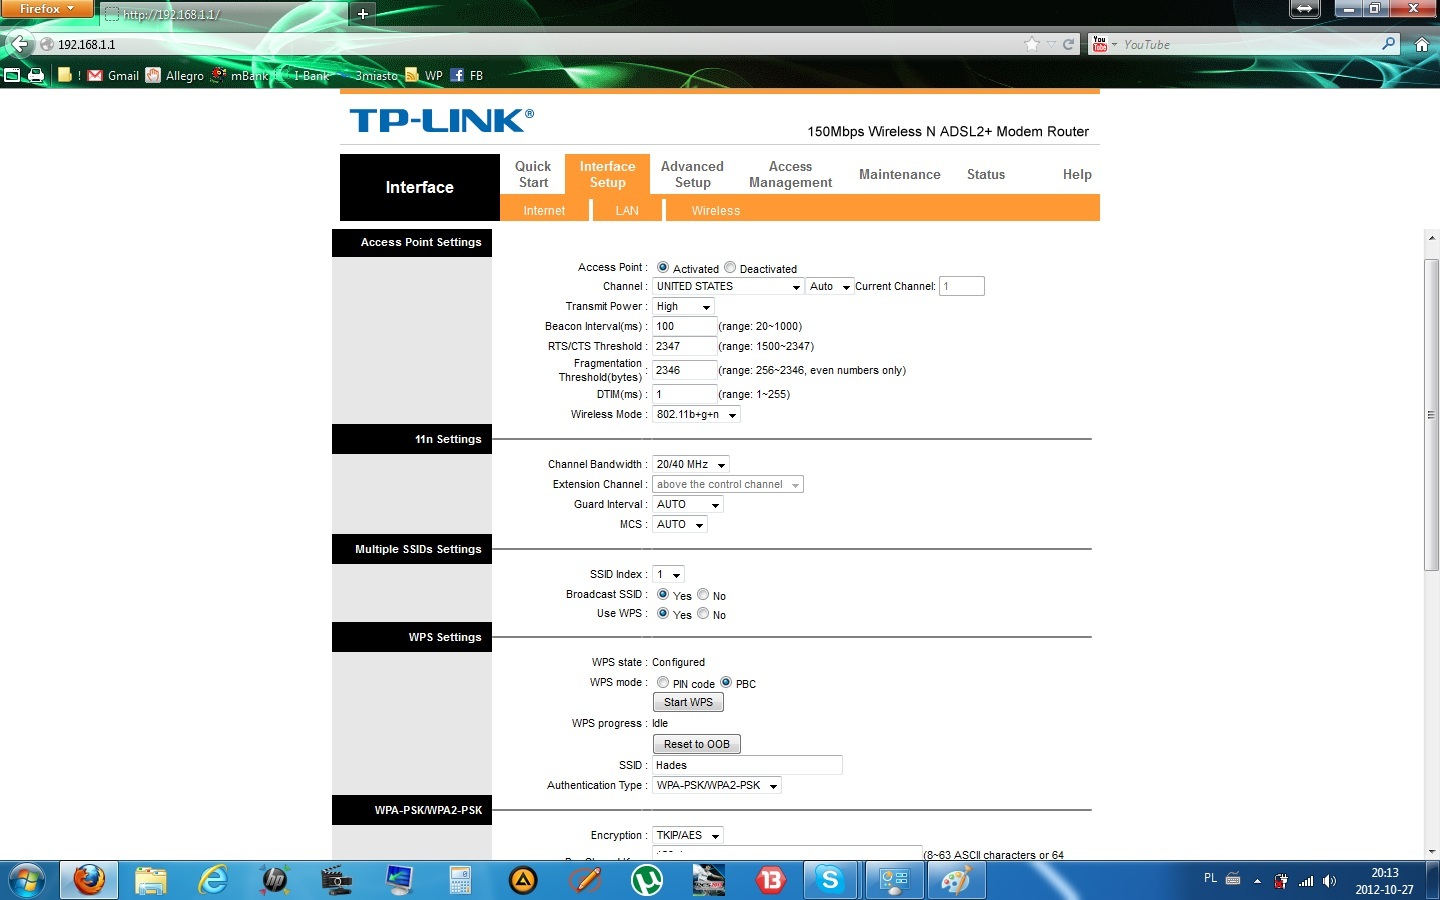Open Skype from the taskbar
The height and width of the screenshot is (900, 1440).
coord(830,880)
